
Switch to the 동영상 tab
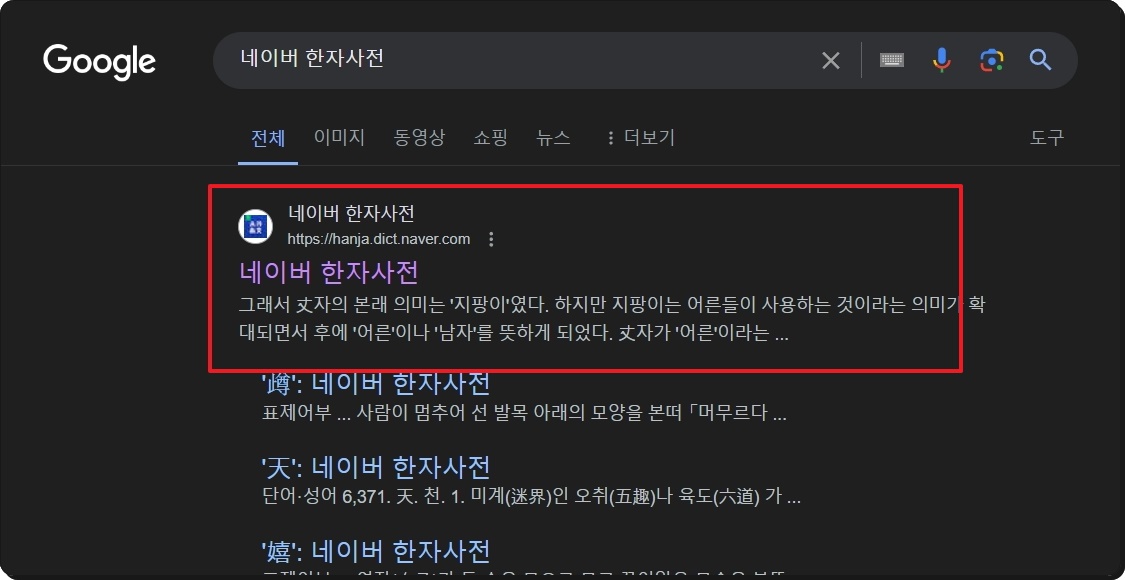coord(419,138)
